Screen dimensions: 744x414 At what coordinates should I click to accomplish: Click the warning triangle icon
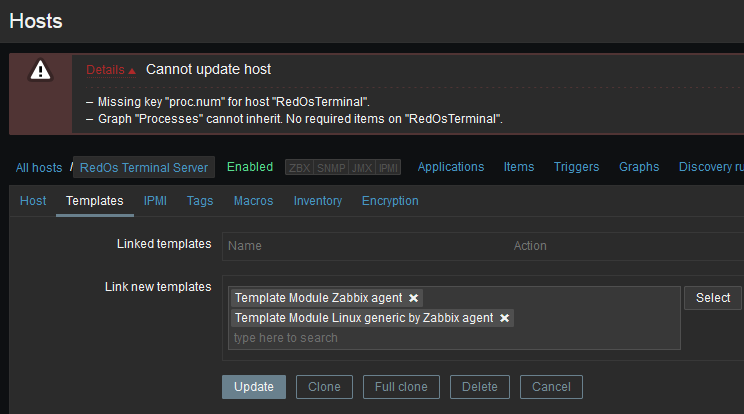tap(39, 69)
